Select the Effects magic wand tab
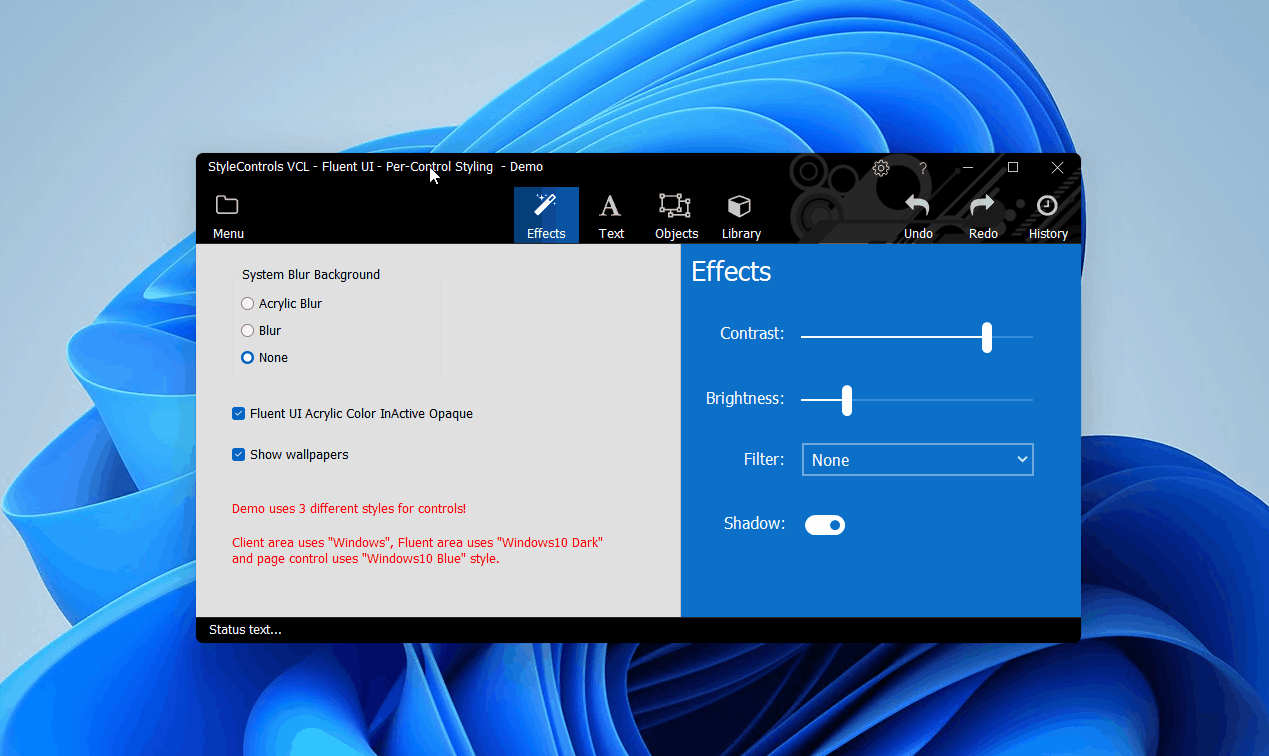 [546, 215]
